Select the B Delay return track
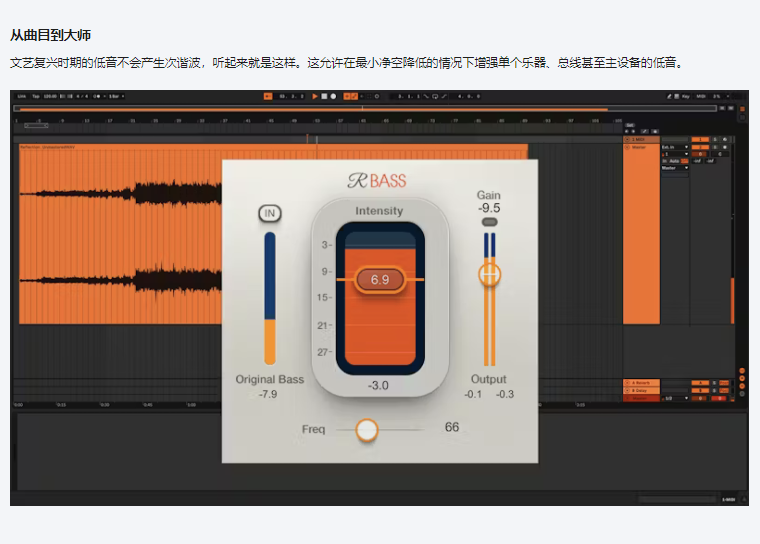Screen dimensions: 760x544 pyautogui.click(x=641, y=390)
